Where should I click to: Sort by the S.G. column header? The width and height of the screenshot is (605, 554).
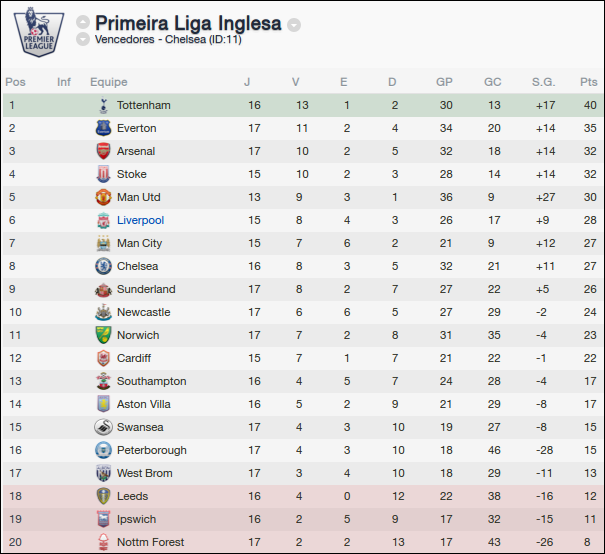click(x=543, y=82)
